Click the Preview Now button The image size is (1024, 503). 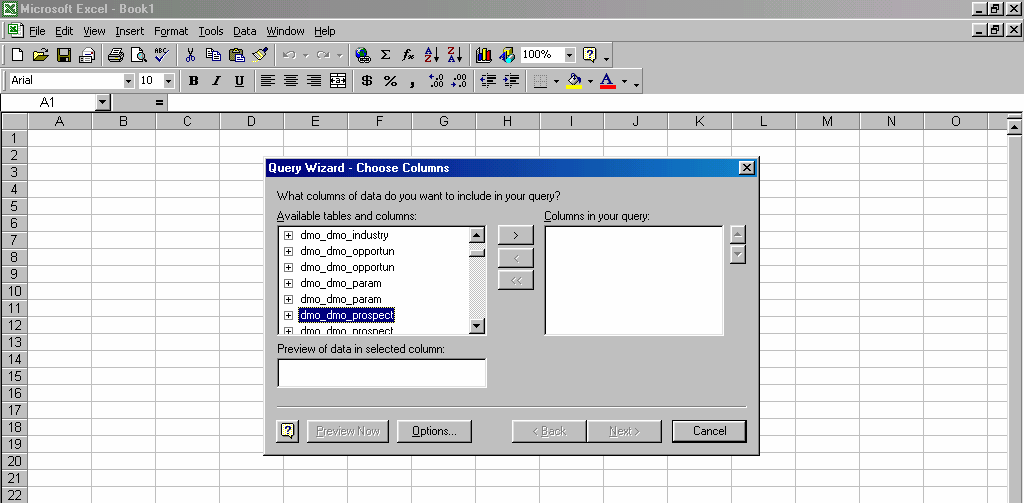pos(348,431)
